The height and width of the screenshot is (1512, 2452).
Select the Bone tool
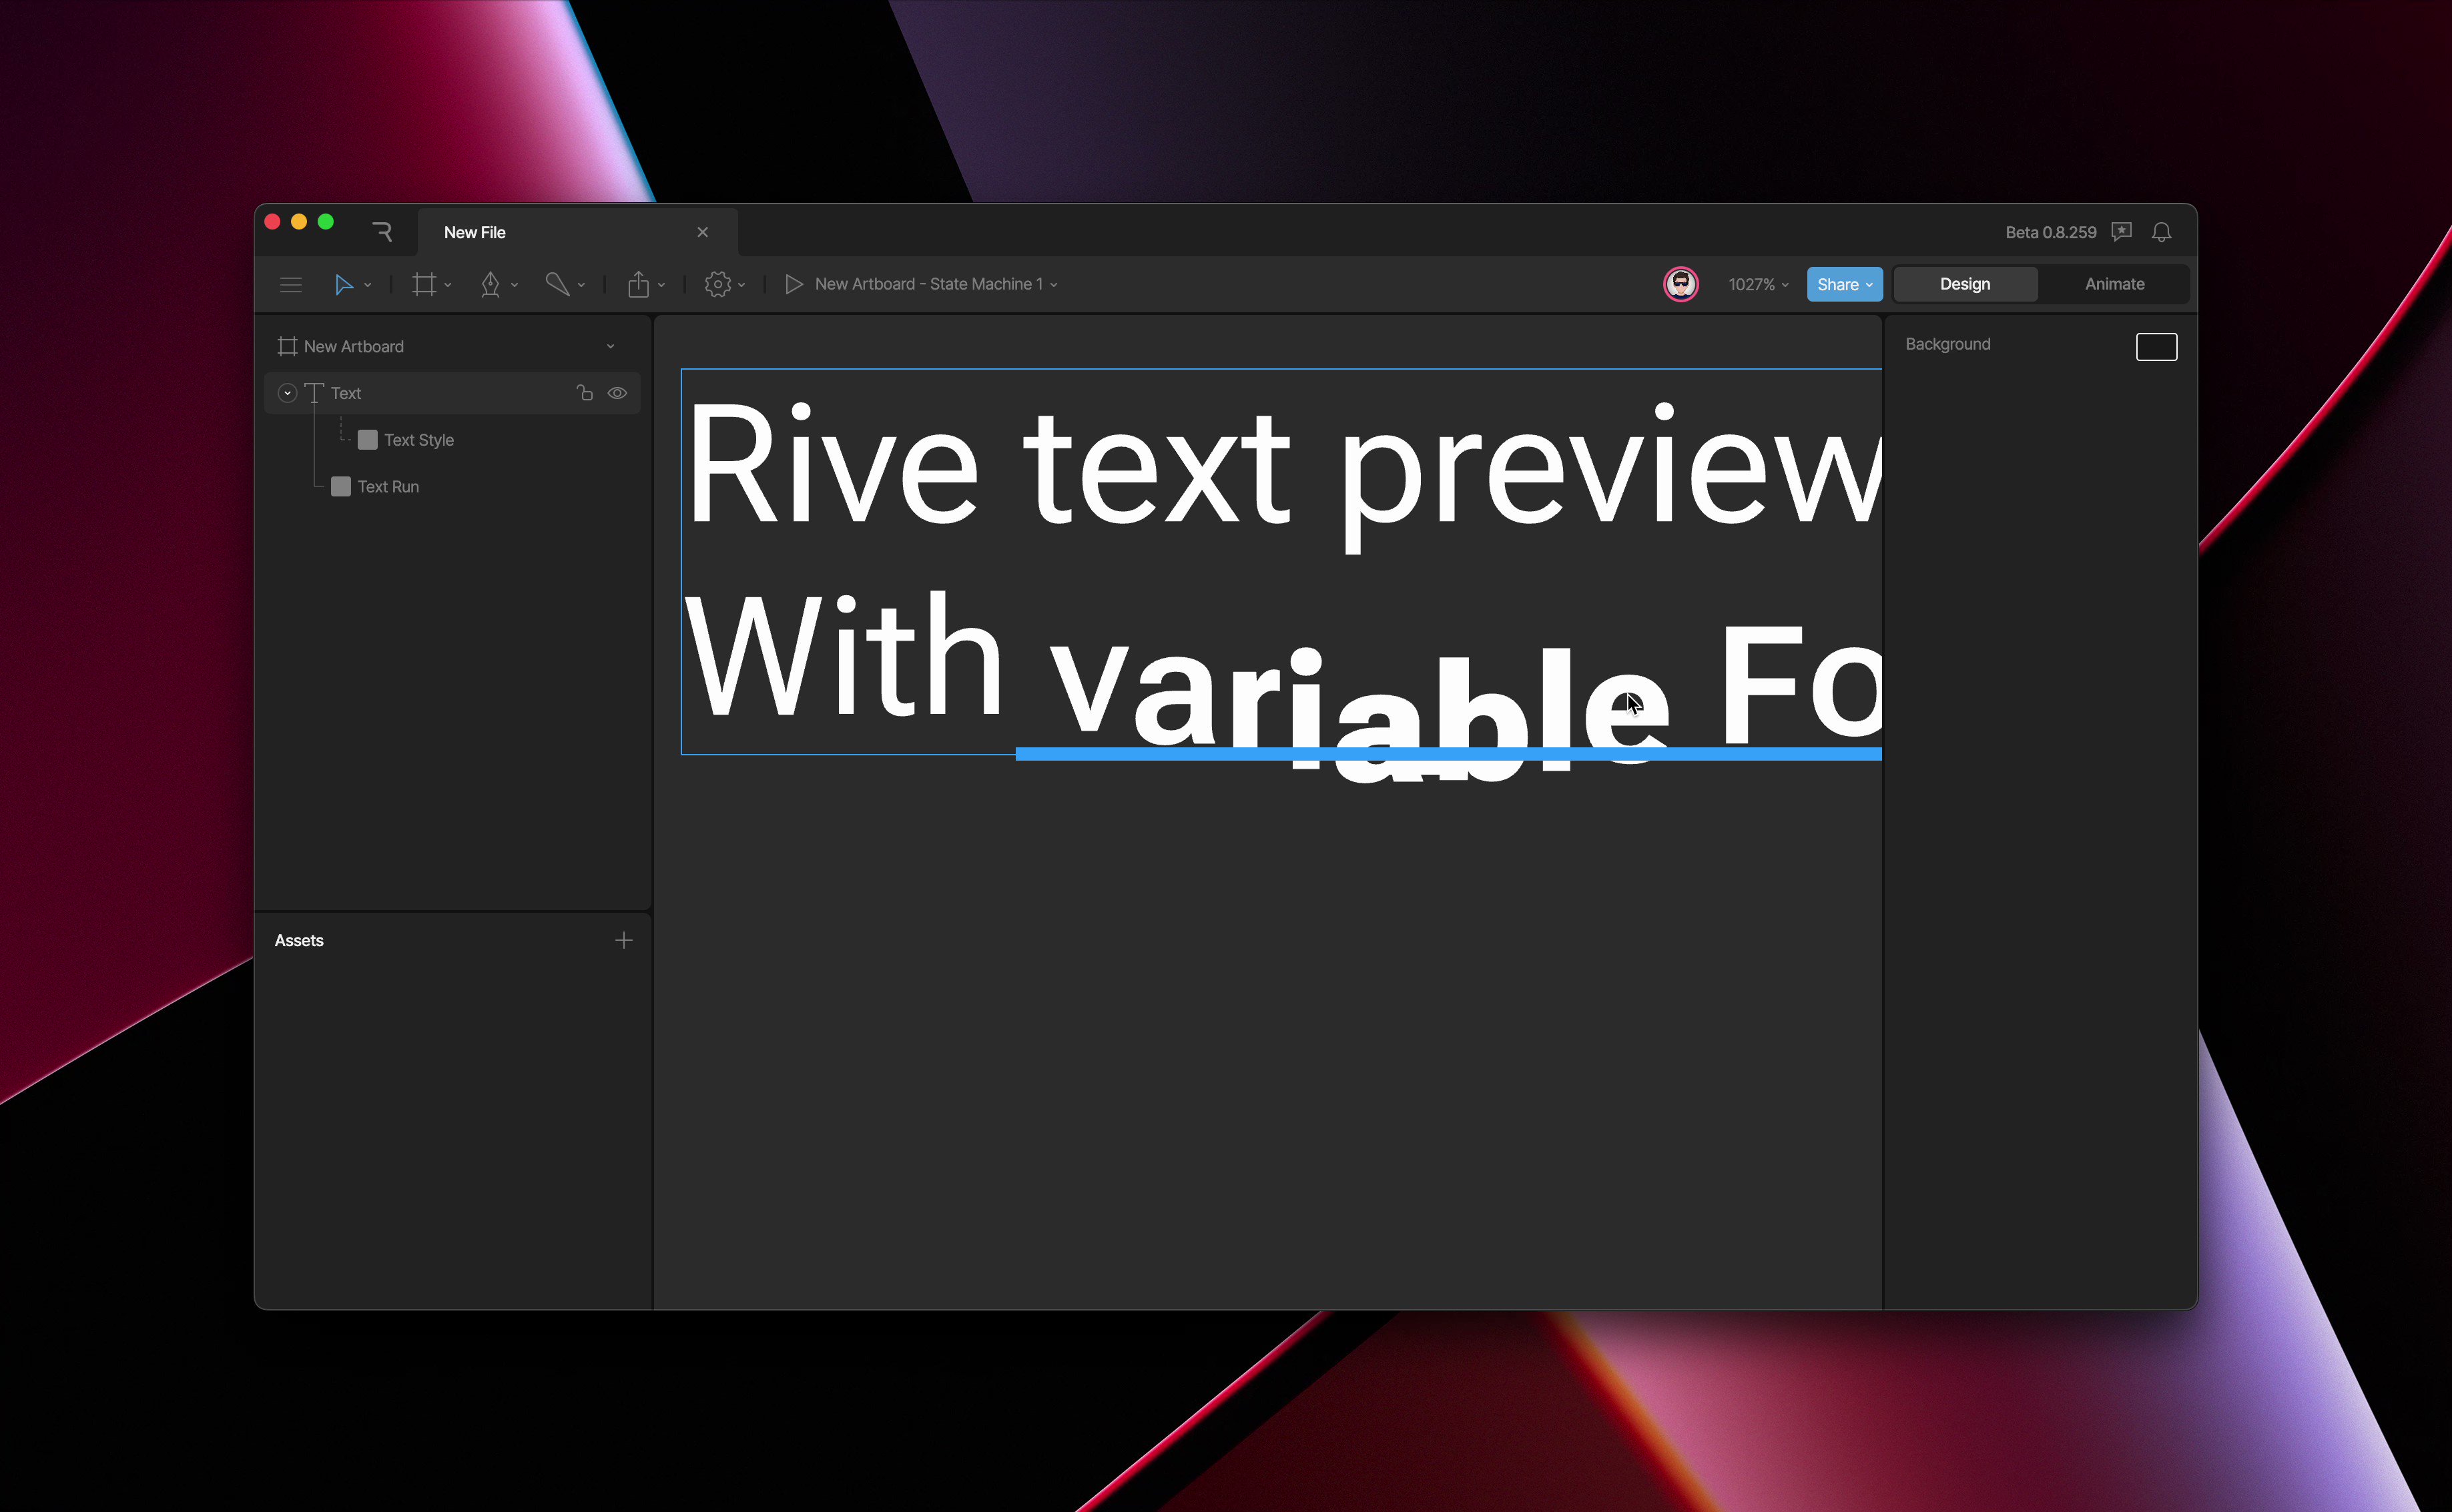pyautogui.click(x=557, y=285)
